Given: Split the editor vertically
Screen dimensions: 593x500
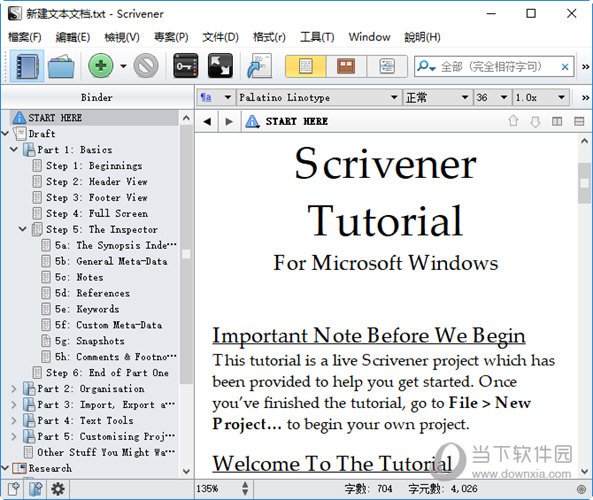Looking at the screenshot, I should pyautogui.click(x=557, y=121).
